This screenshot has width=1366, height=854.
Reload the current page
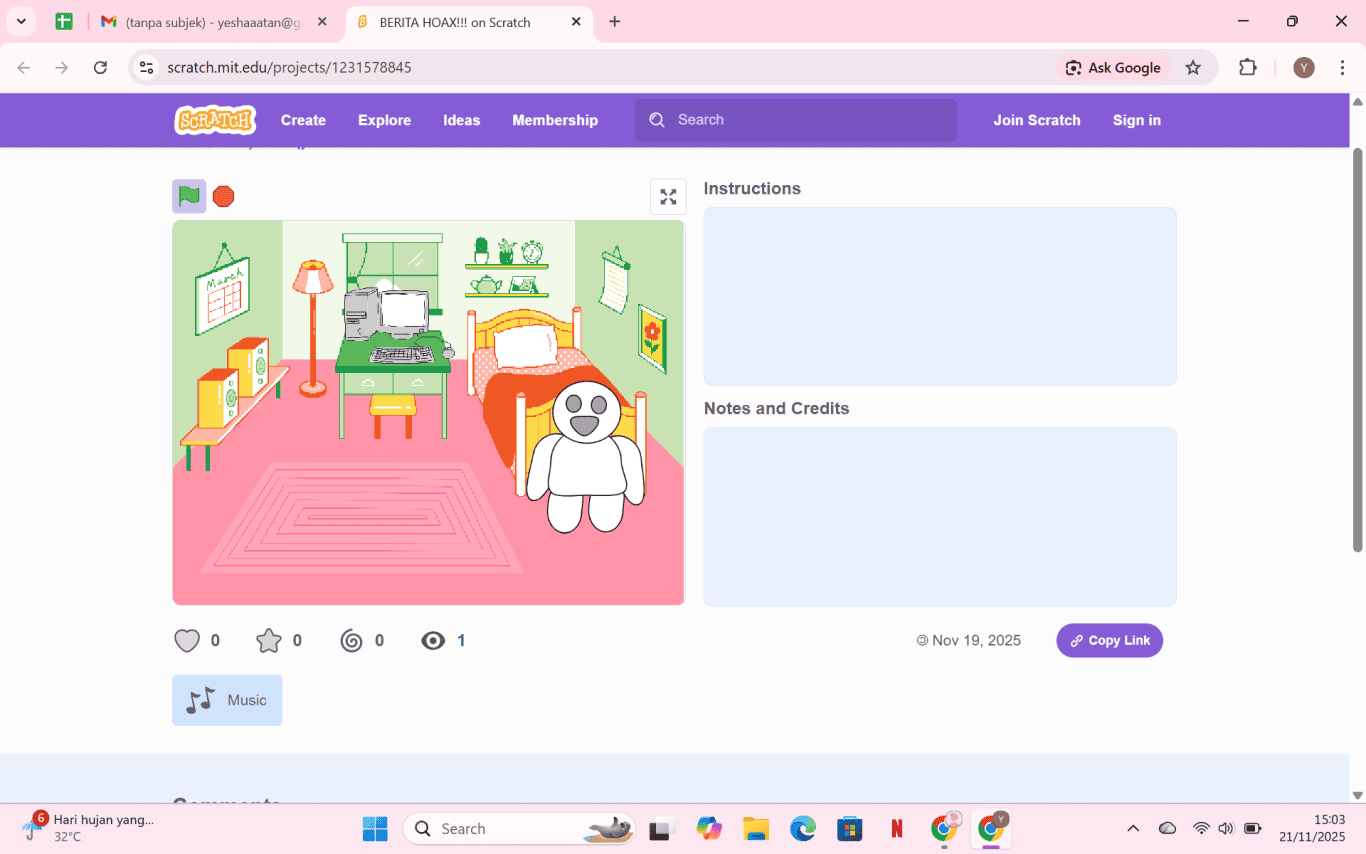pos(100,68)
